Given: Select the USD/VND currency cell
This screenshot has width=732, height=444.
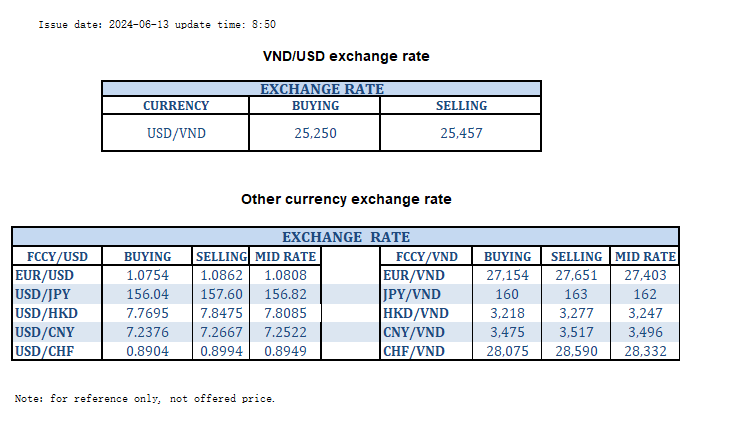Looking at the screenshot, I should 176,133.
